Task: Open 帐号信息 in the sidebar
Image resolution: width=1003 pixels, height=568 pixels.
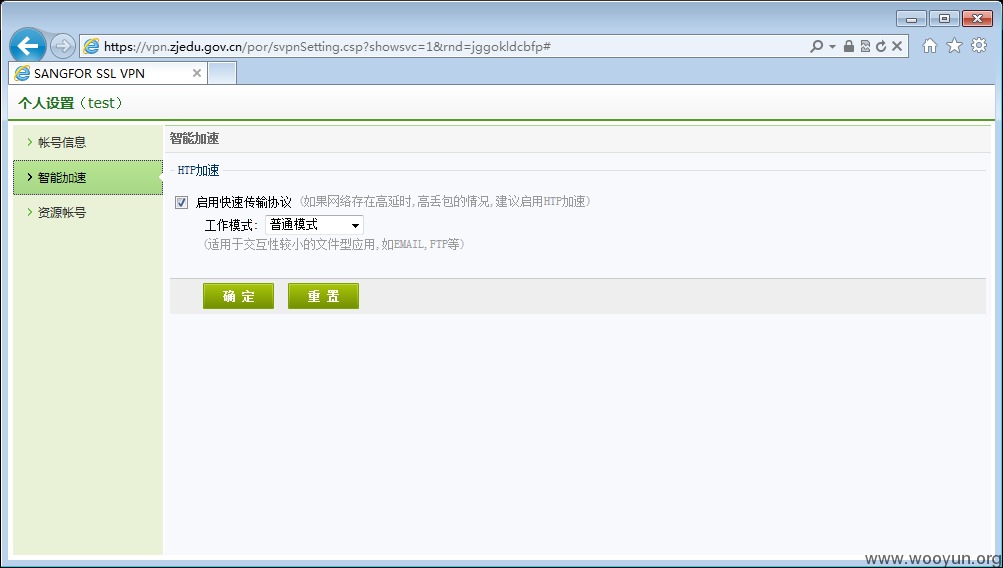Action: 88,142
